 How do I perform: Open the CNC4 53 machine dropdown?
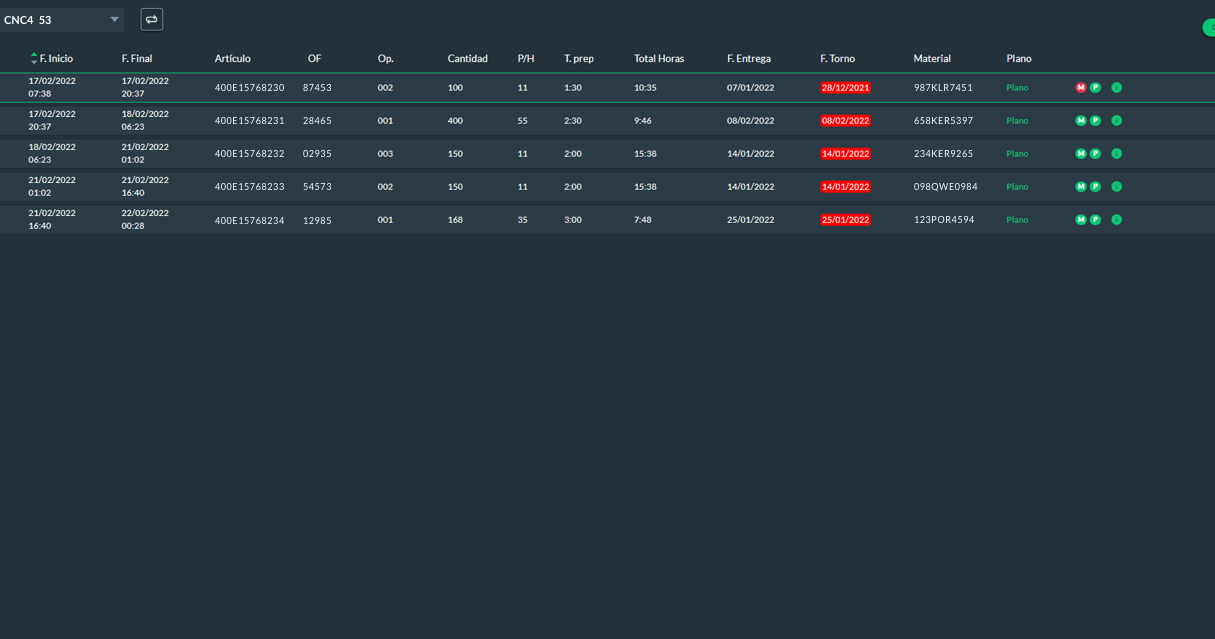coord(62,20)
